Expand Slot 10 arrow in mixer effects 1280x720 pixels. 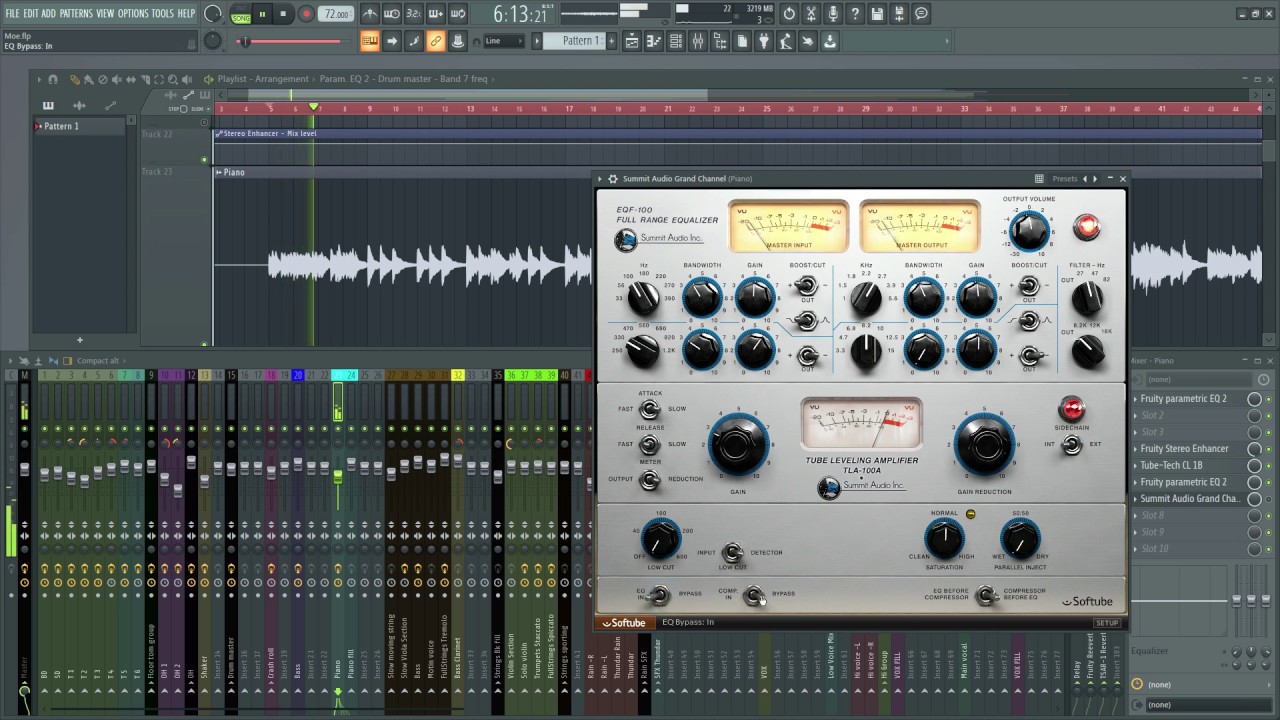click(1135, 548)
